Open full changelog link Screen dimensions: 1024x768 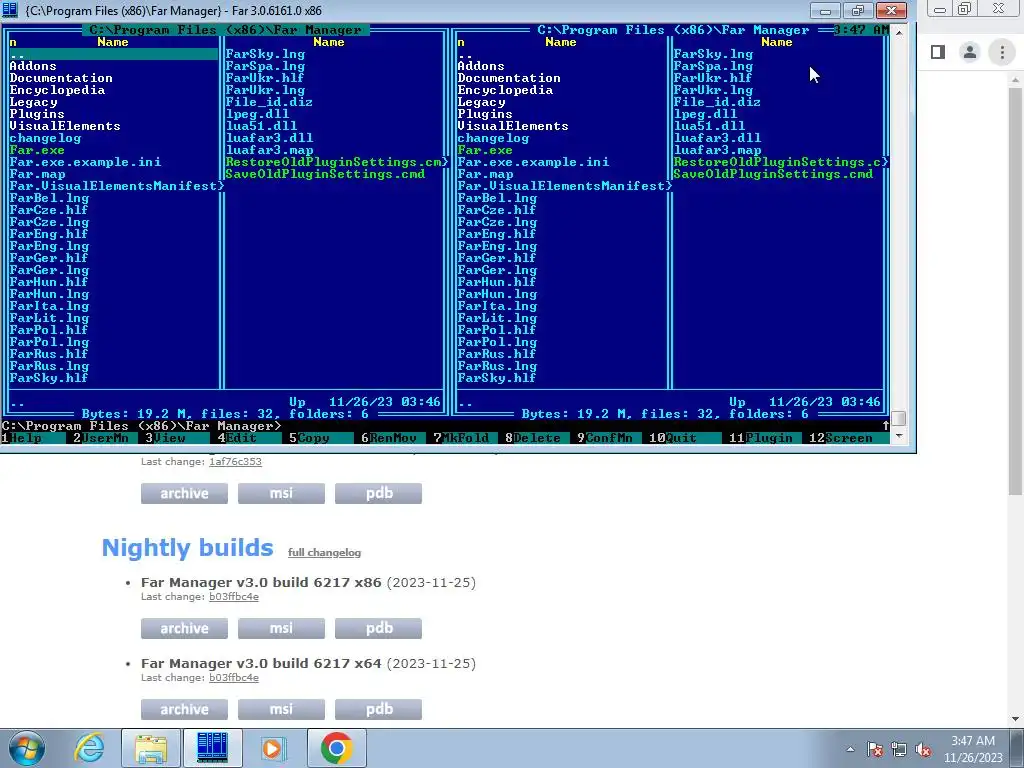(x=325, y=552)
